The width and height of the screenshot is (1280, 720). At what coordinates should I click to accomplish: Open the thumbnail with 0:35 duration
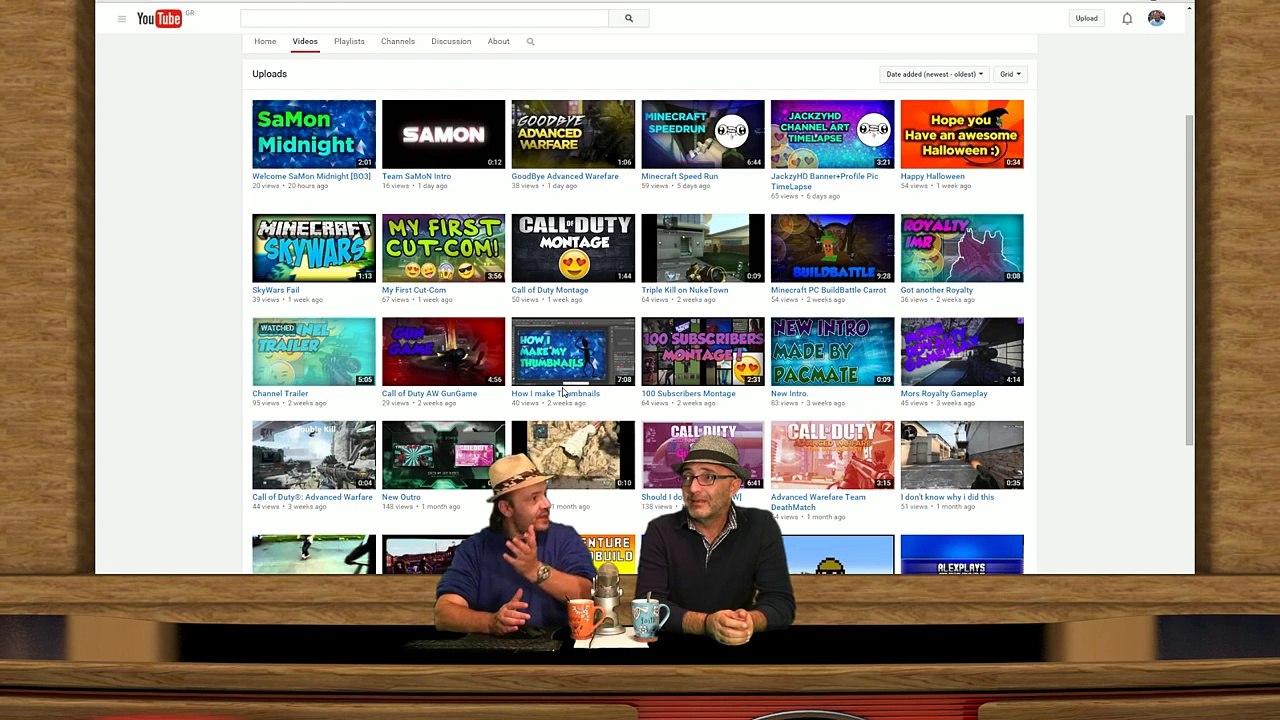(x=962, y=455)
